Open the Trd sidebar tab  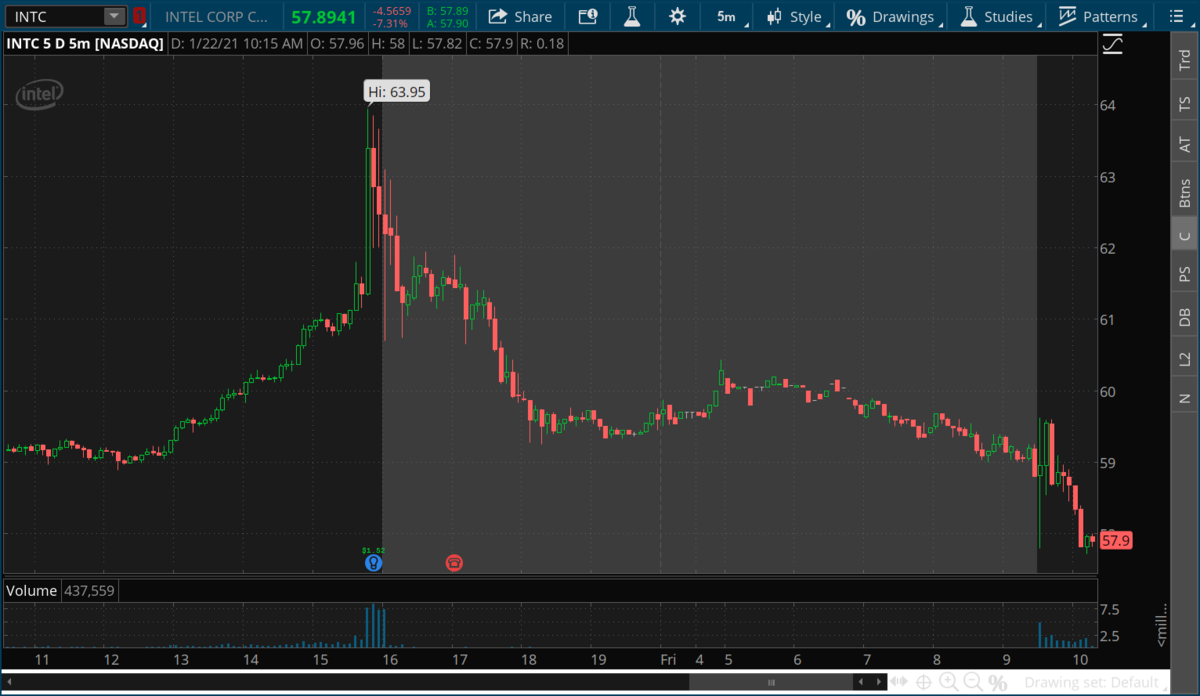pyautogui.click(x=1185, y=60)
